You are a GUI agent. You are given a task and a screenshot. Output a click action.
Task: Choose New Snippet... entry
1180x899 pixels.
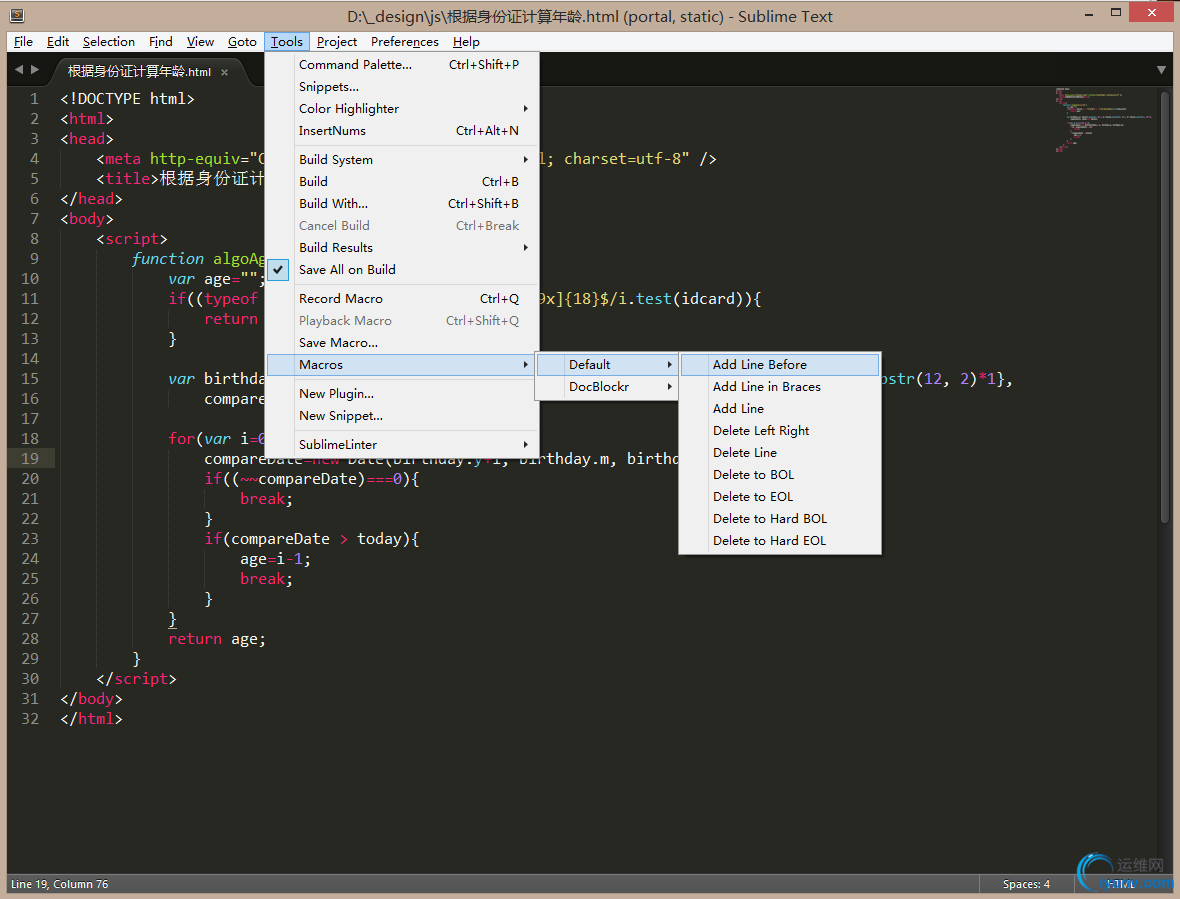[403, 415]
